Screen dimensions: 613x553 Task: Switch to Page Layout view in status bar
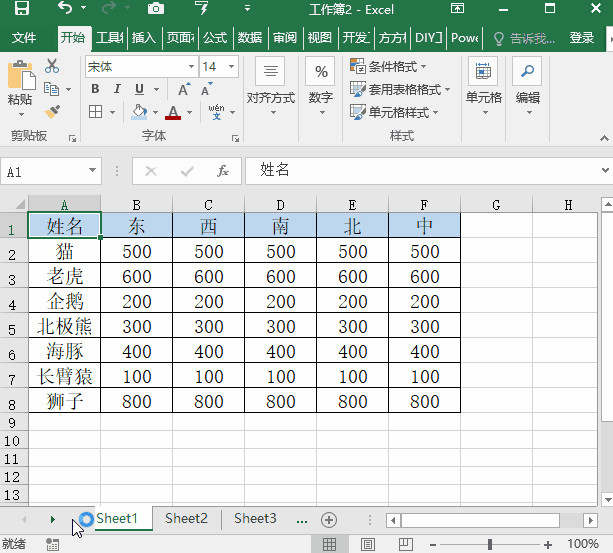point(368,544)
